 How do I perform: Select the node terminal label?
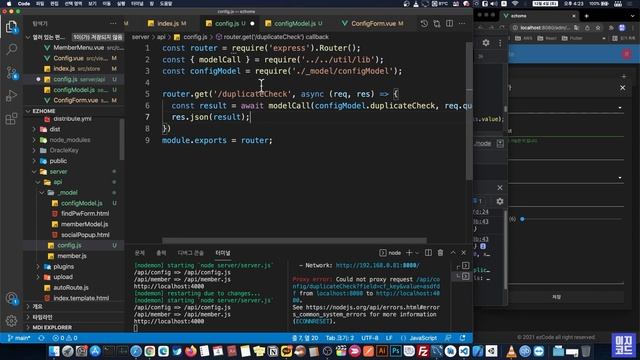390,253
